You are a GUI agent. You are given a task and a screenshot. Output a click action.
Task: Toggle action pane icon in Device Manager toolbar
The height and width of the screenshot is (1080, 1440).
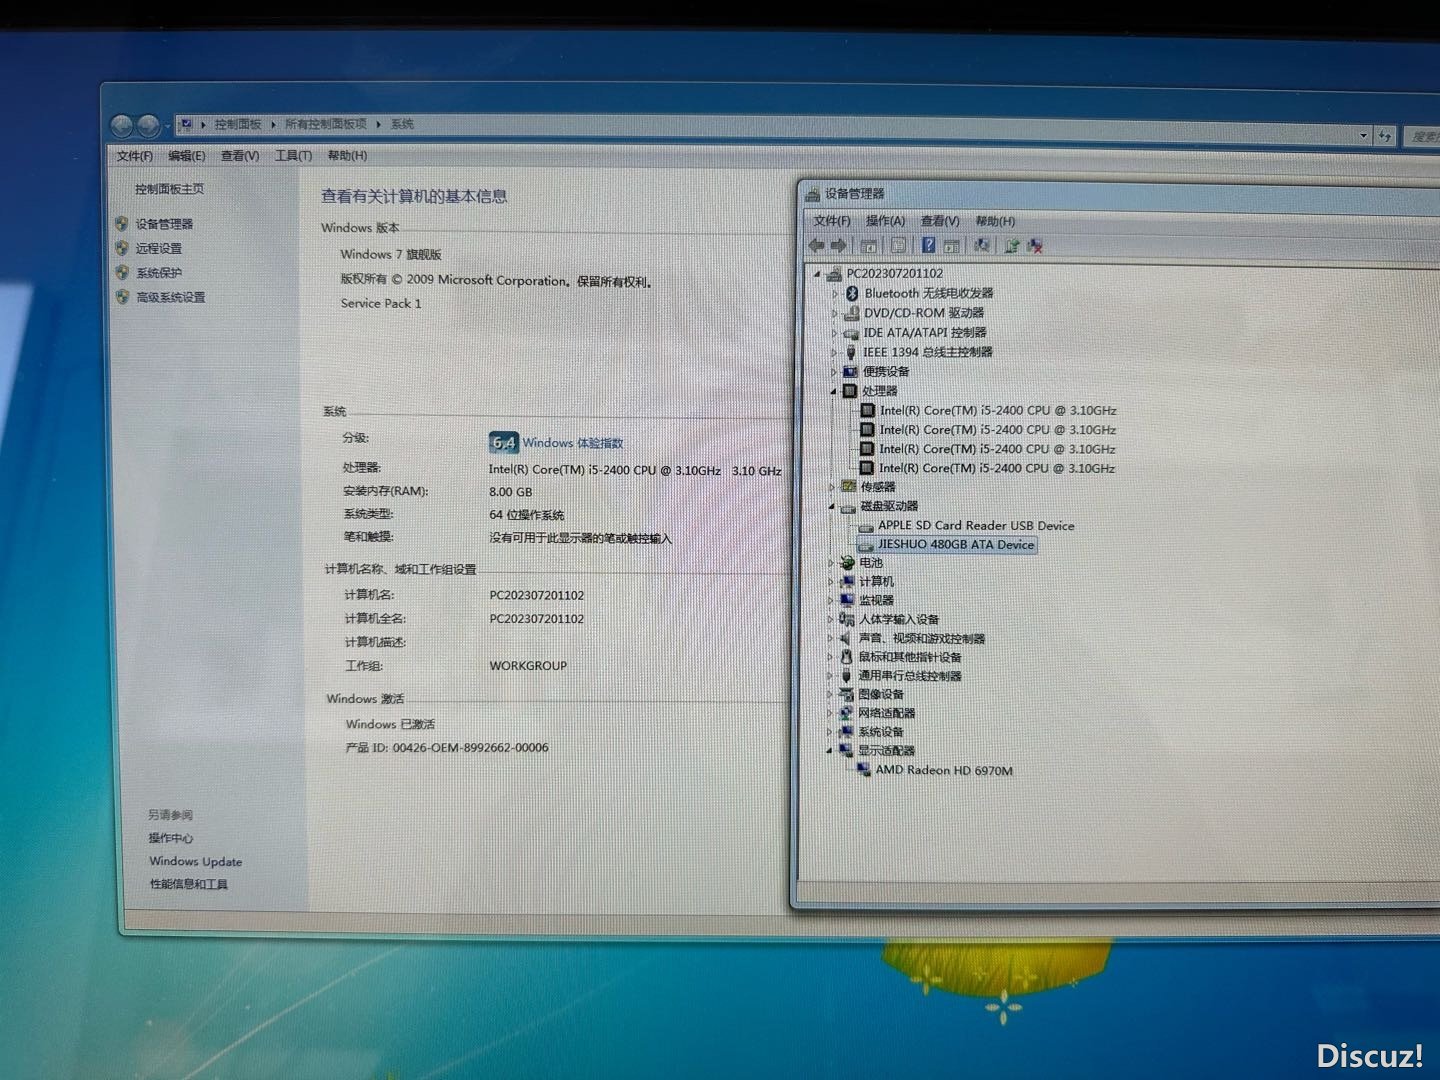pyautogui.click(x=952, y=245)
